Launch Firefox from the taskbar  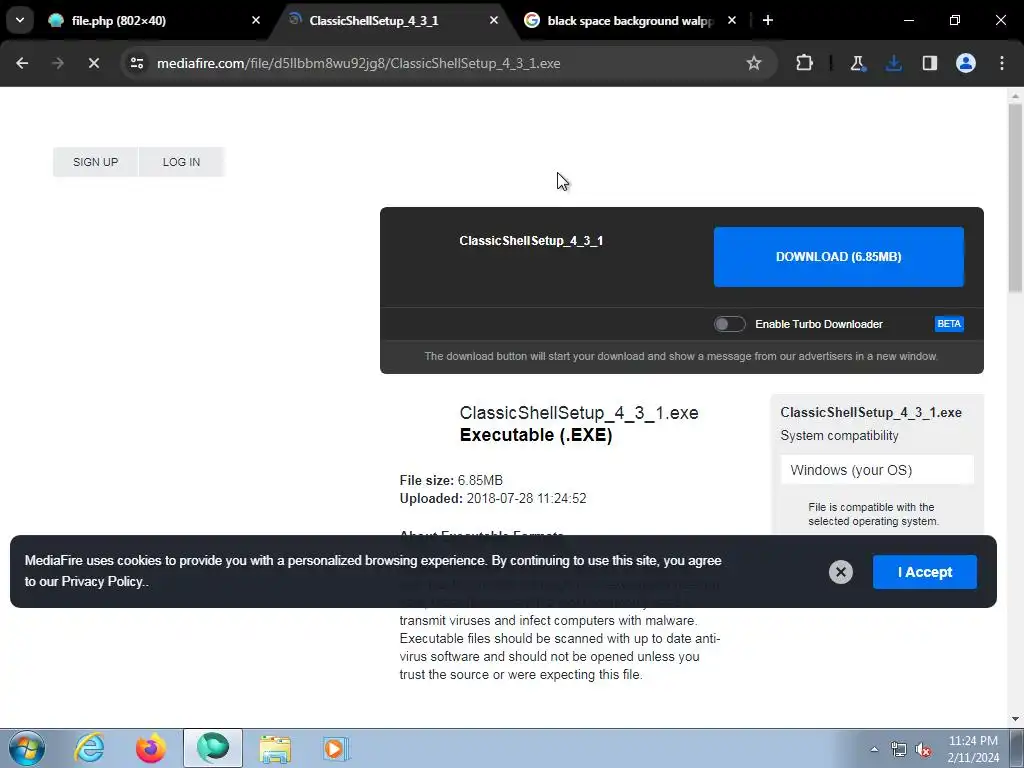point(150,748)
